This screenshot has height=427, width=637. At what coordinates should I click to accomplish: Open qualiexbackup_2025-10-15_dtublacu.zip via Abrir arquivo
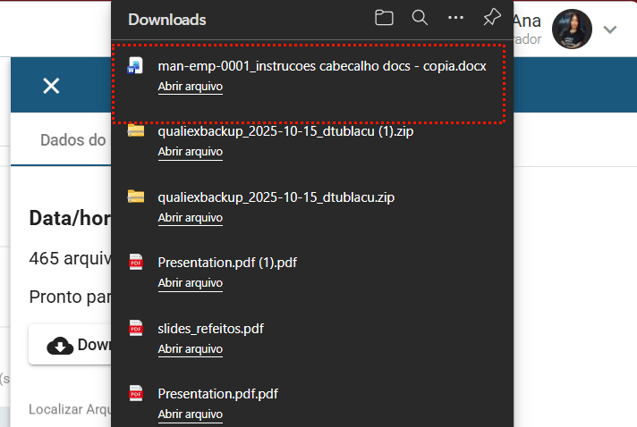click(190, 217)
